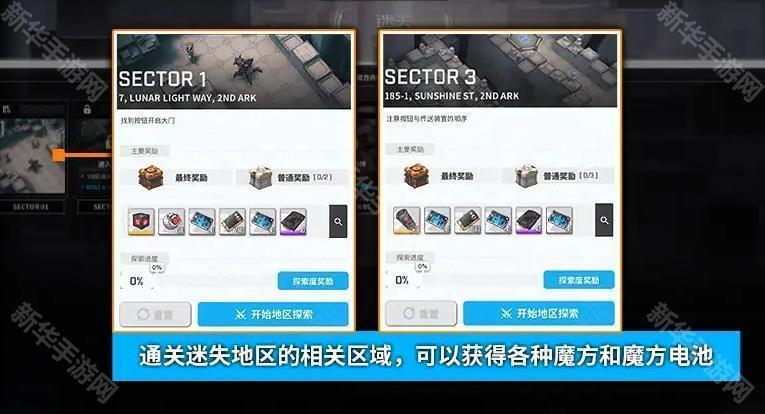
Task: Click purple-rarity dark item in Sector 1
Action: 293,221
